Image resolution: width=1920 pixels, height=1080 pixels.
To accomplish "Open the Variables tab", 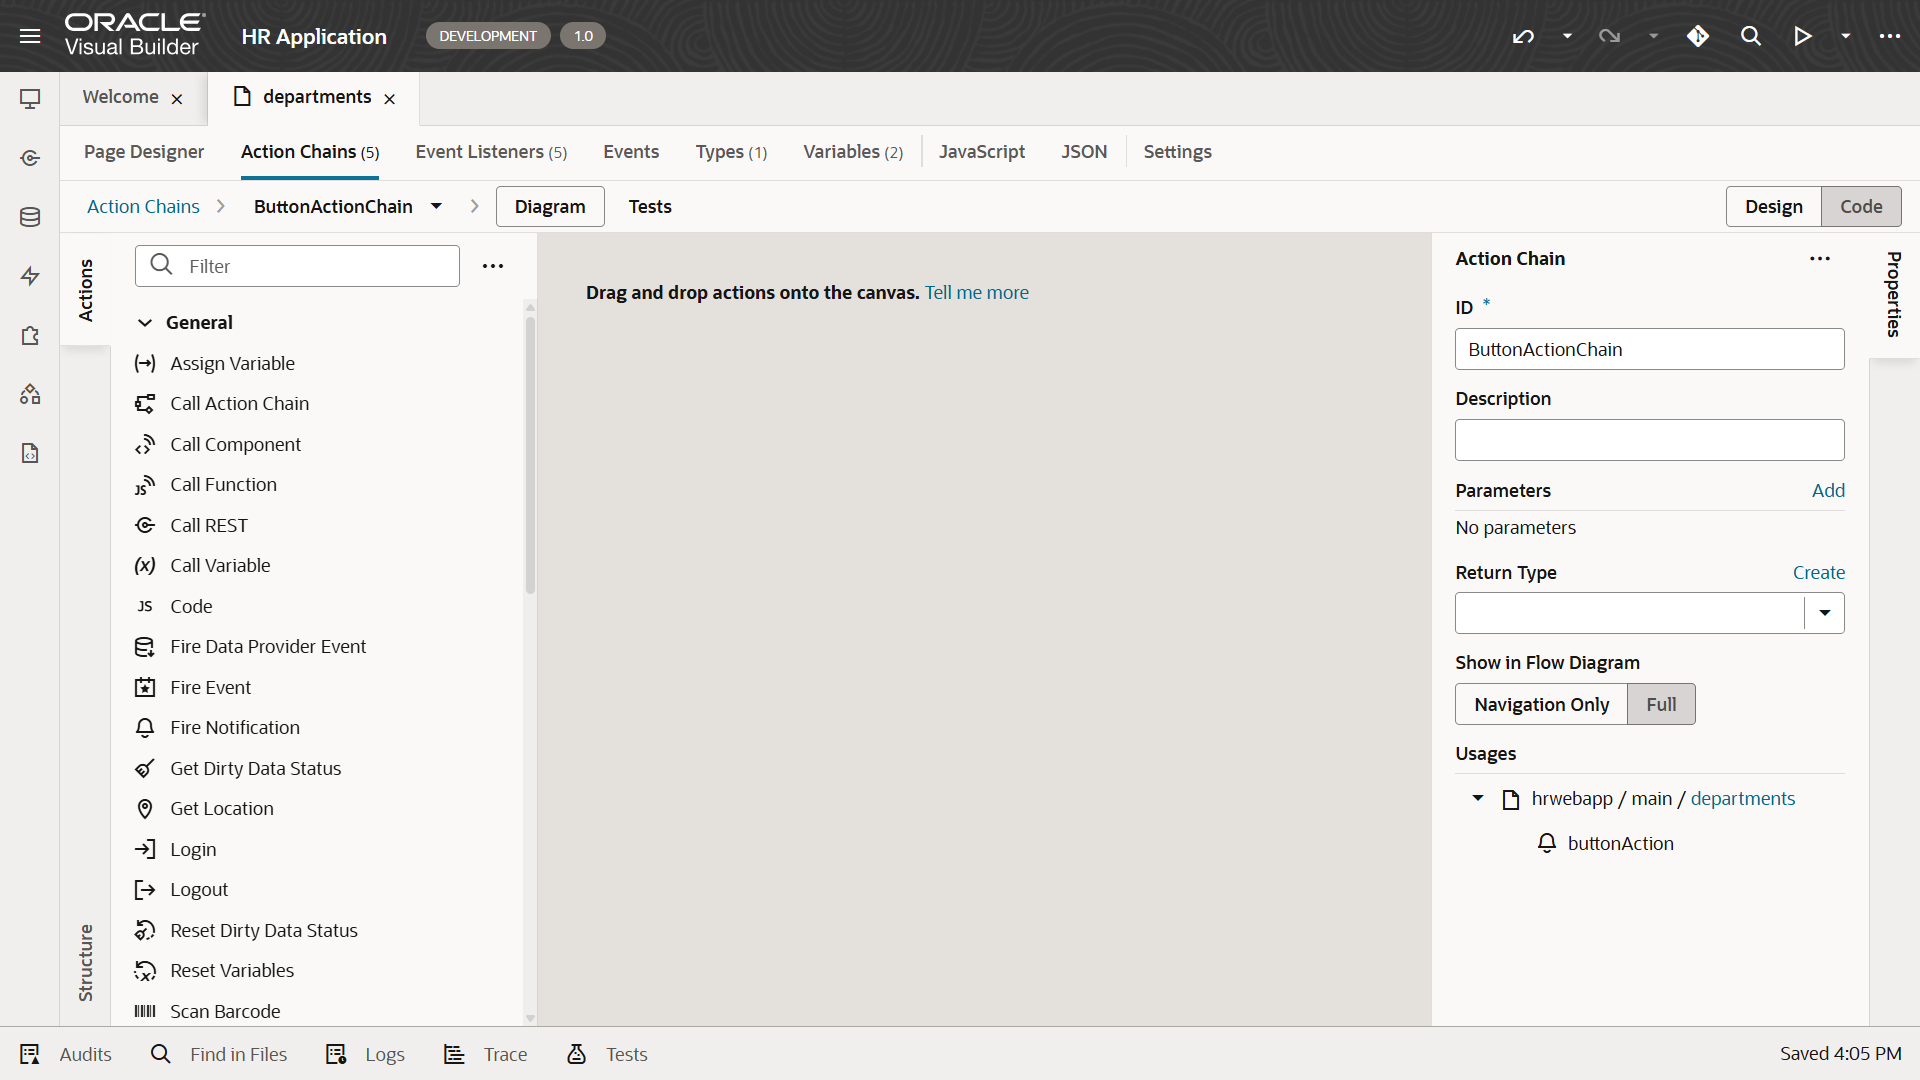I will coord(852,152).
